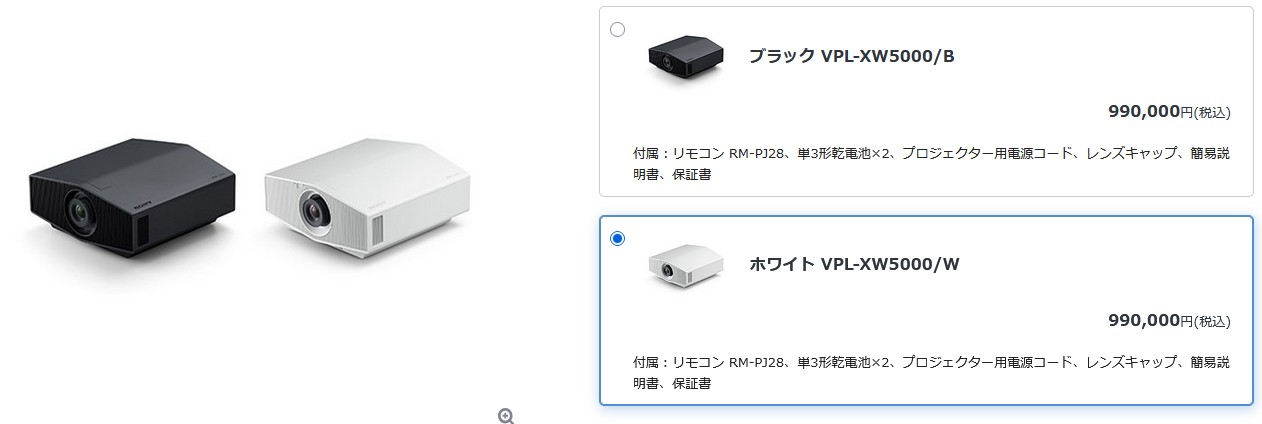This screenshot has width=1262, height=424.
Task: Click the ブラック VPL-XW5000/B model label
Action: point(851,56)
